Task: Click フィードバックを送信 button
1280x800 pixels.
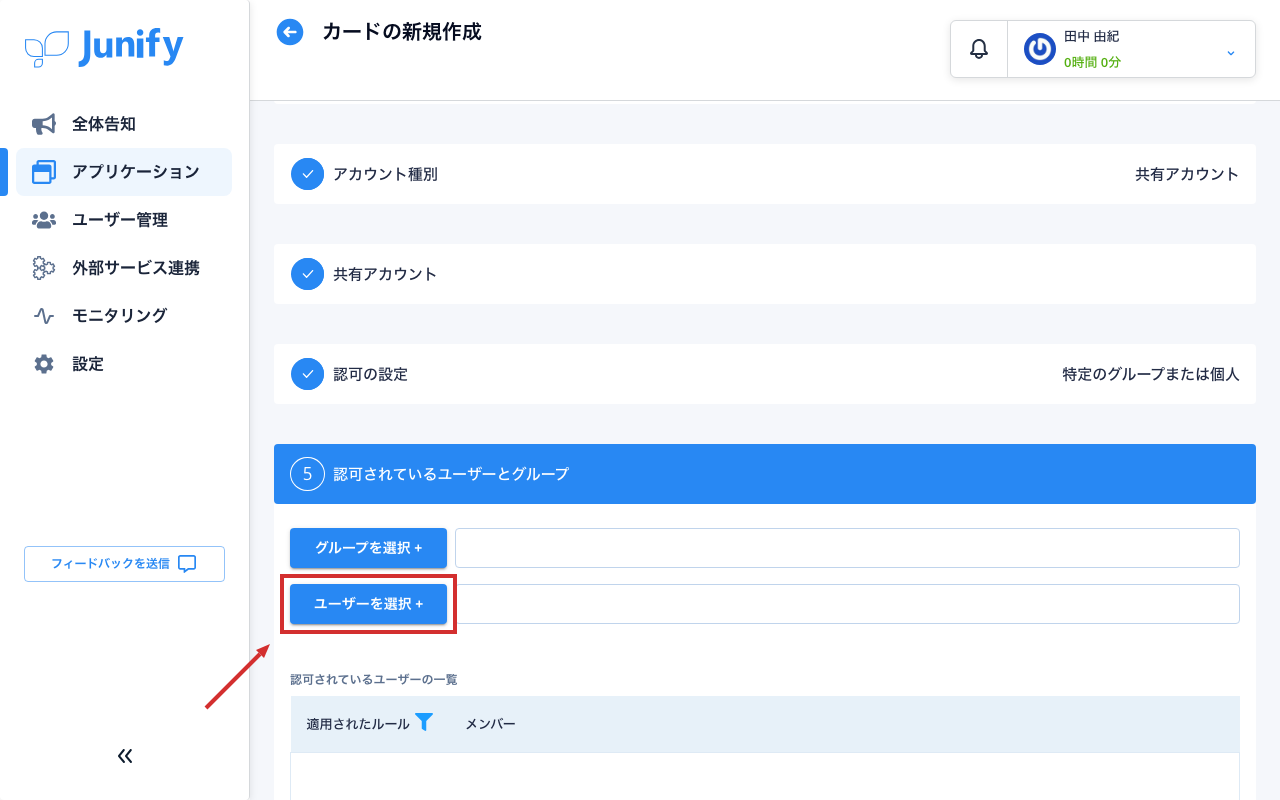Action: point(124,564)
